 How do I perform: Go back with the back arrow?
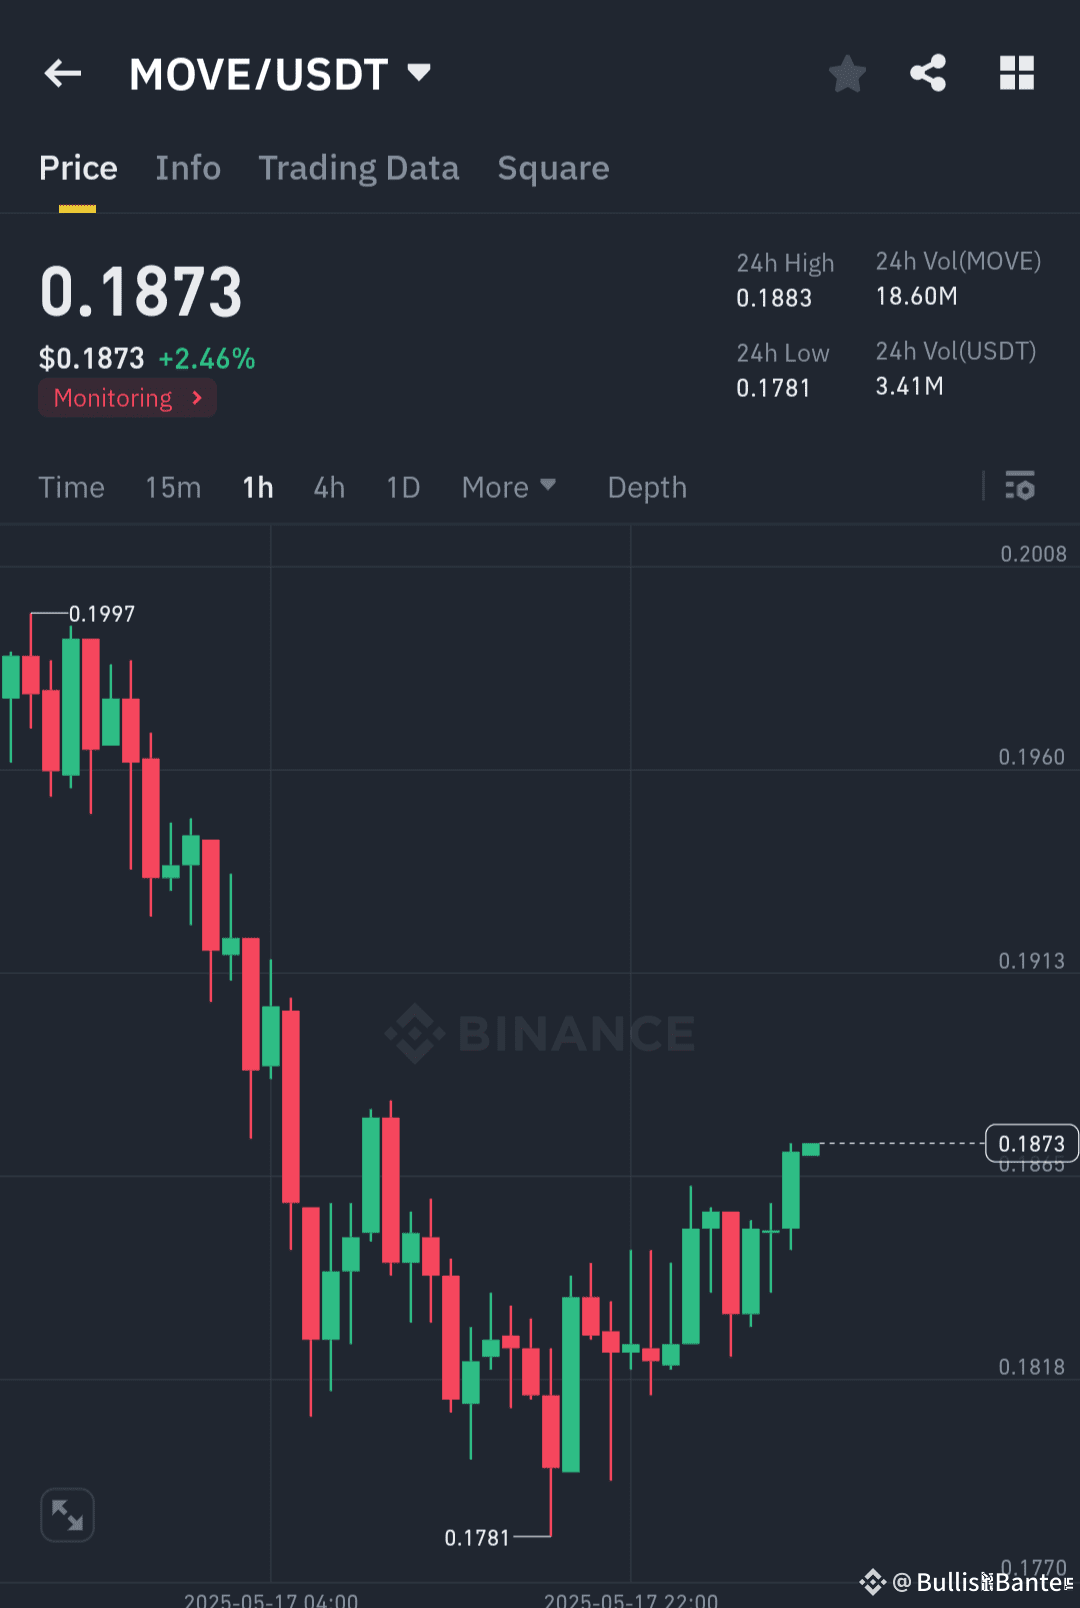[62, 73]
